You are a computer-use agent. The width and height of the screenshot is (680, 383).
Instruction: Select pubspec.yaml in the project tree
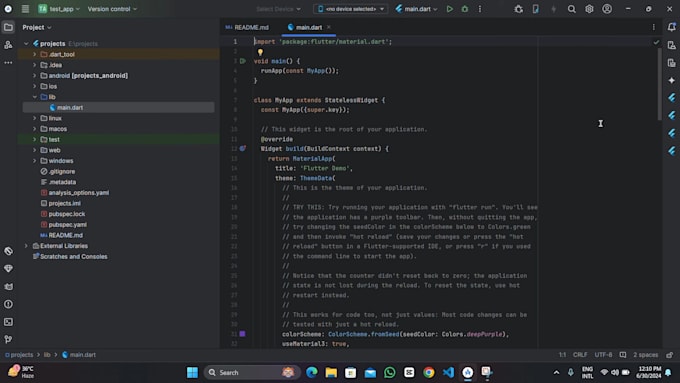(x=67, y=225)
